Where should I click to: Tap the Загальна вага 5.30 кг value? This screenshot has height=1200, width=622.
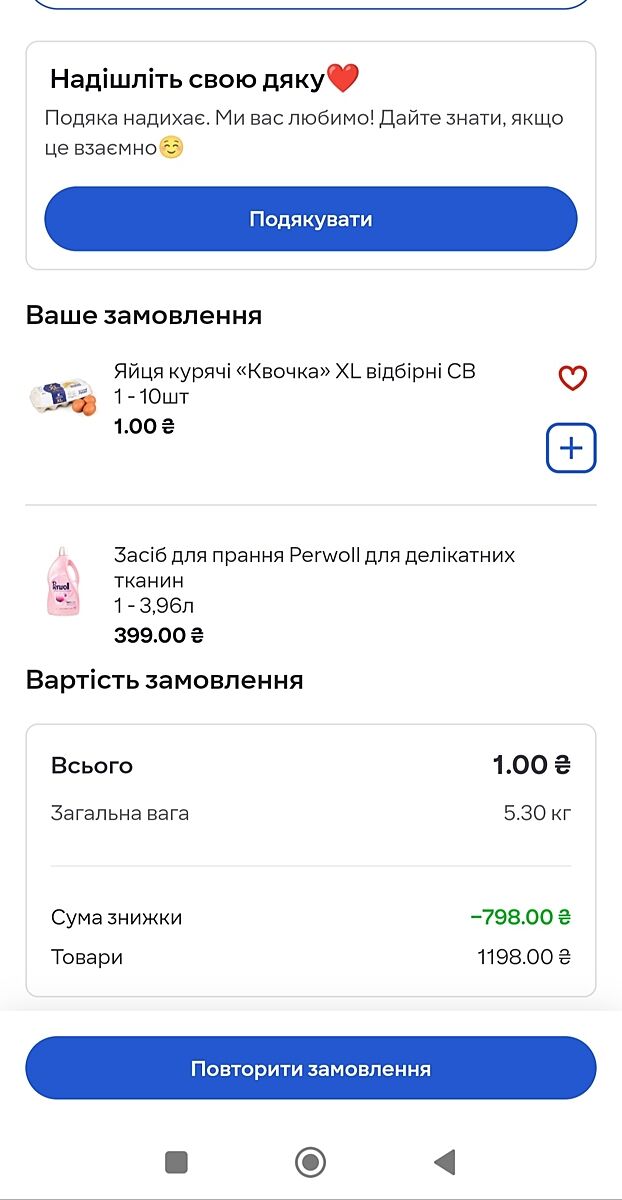[x=537, y=813]
